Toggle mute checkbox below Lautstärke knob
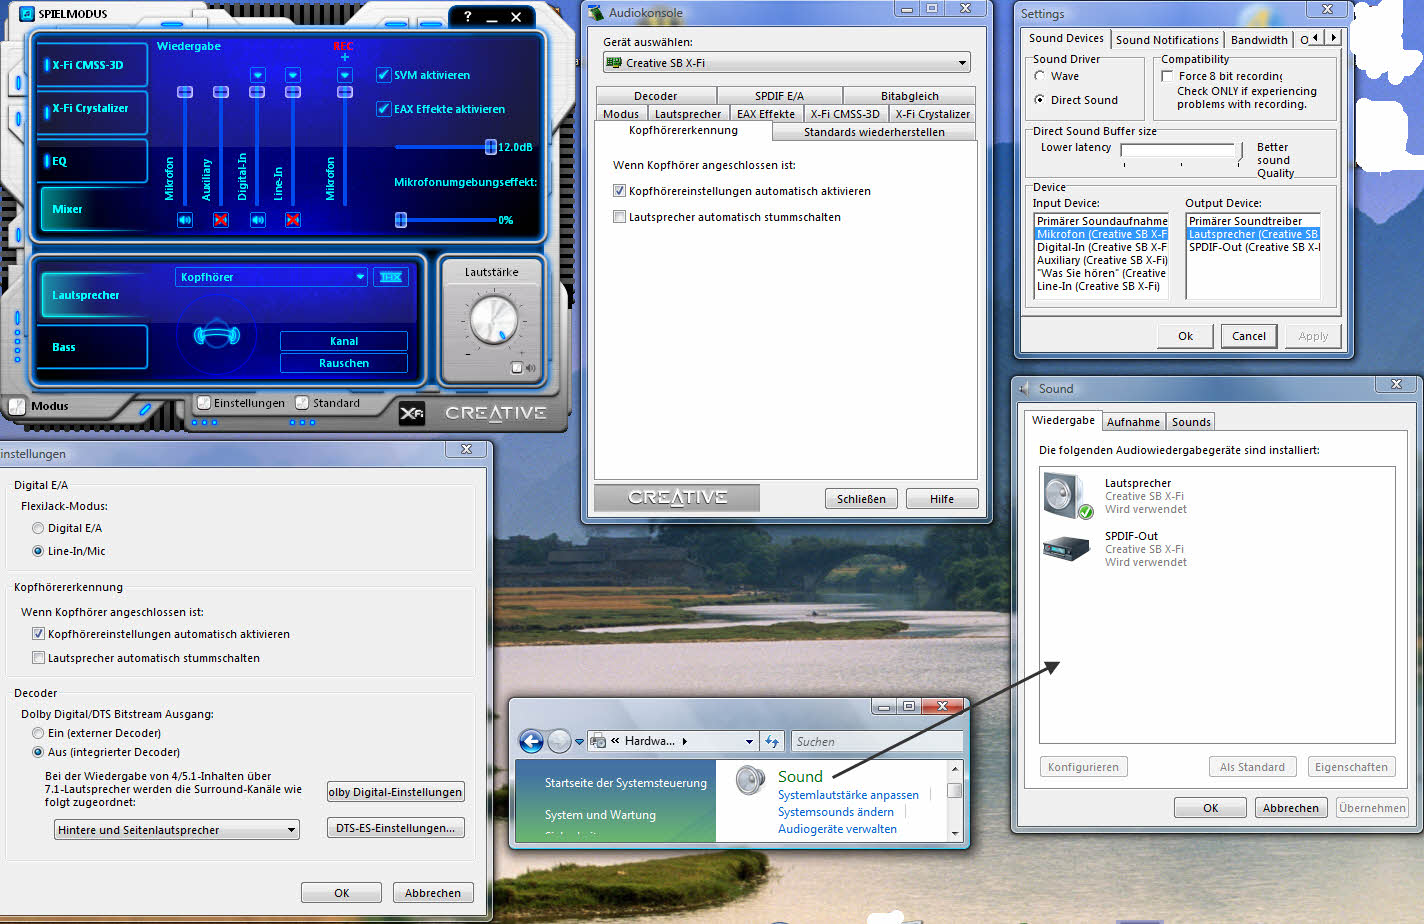Image resolution: width=1424 pixels, height=924 pixels. 517,368
